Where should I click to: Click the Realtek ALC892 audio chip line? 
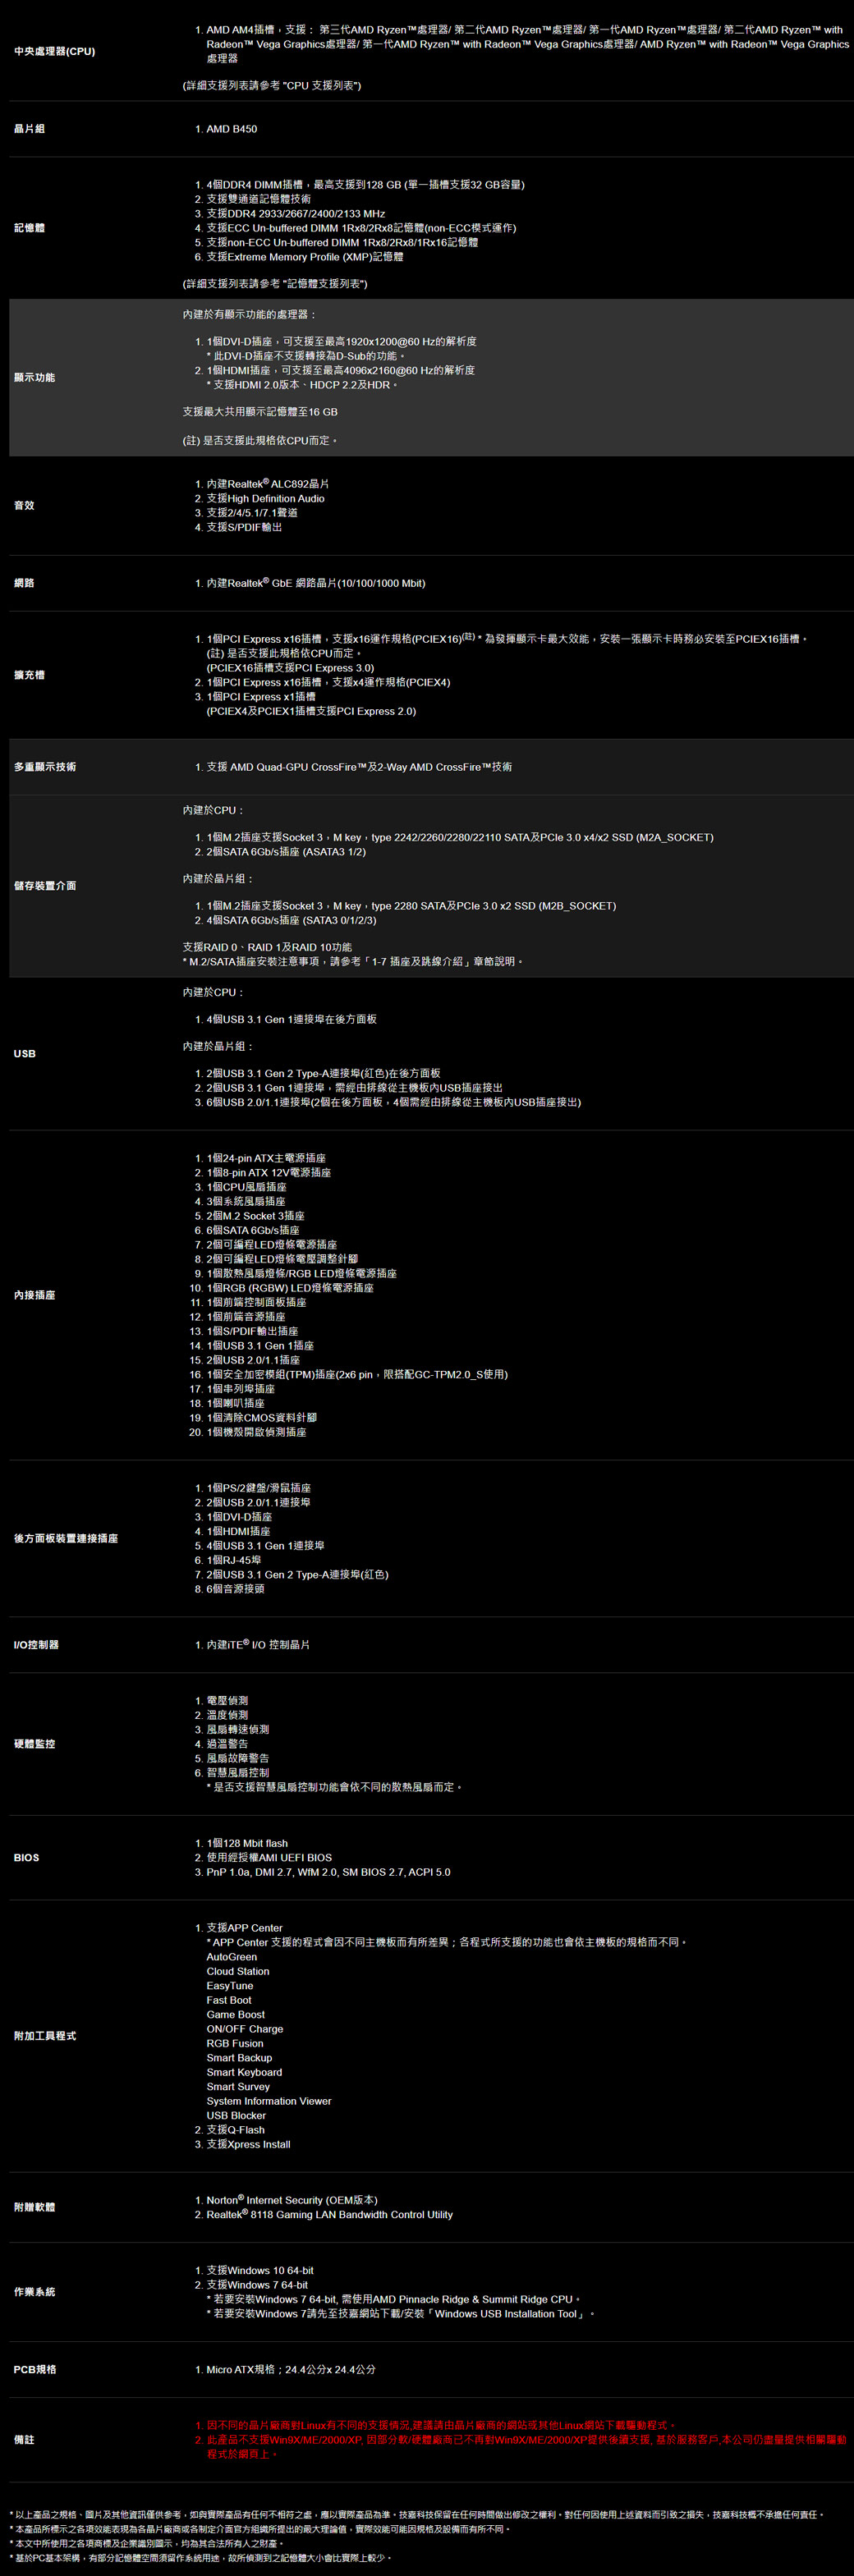coord(267,484)
